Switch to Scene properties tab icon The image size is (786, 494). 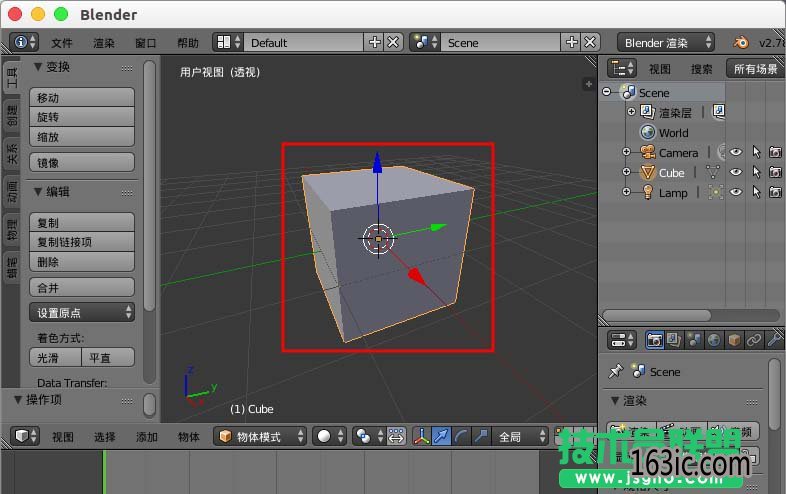[x=694, y=340]
